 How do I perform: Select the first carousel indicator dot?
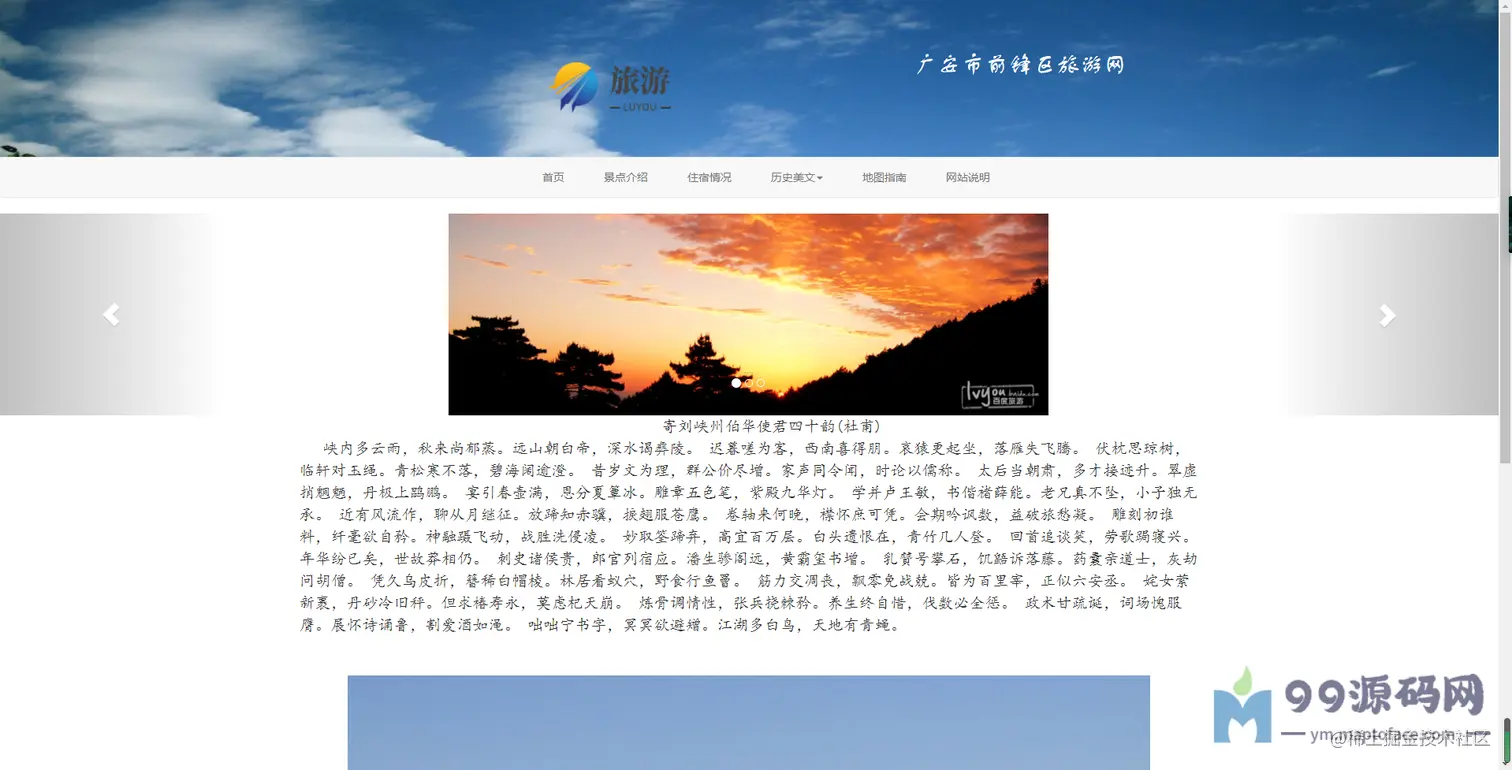pos(736,383)
